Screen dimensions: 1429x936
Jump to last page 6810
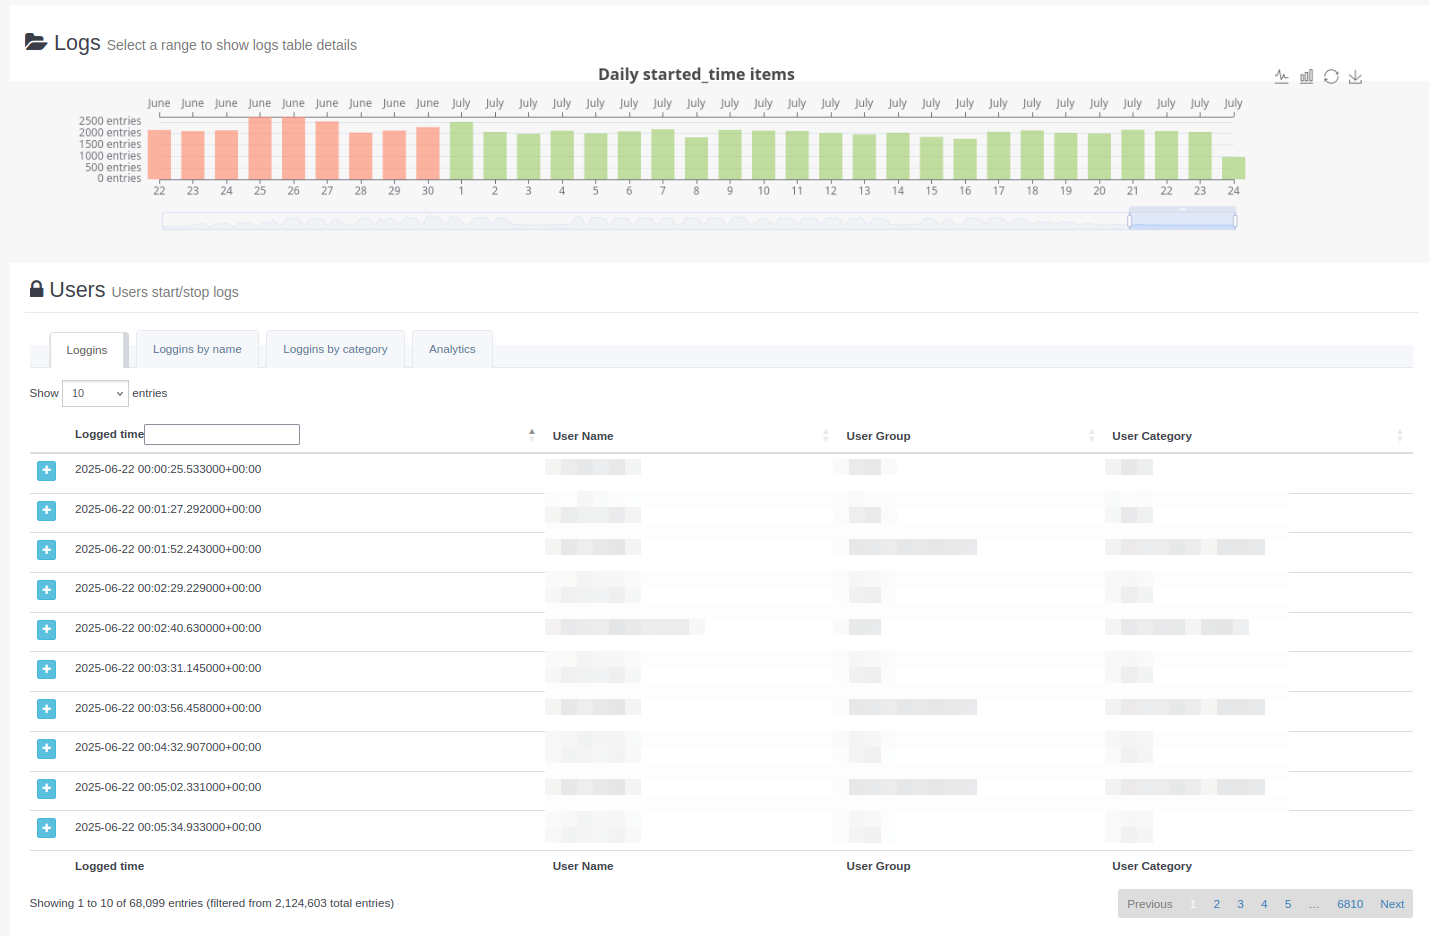(x=1350, y=904)
